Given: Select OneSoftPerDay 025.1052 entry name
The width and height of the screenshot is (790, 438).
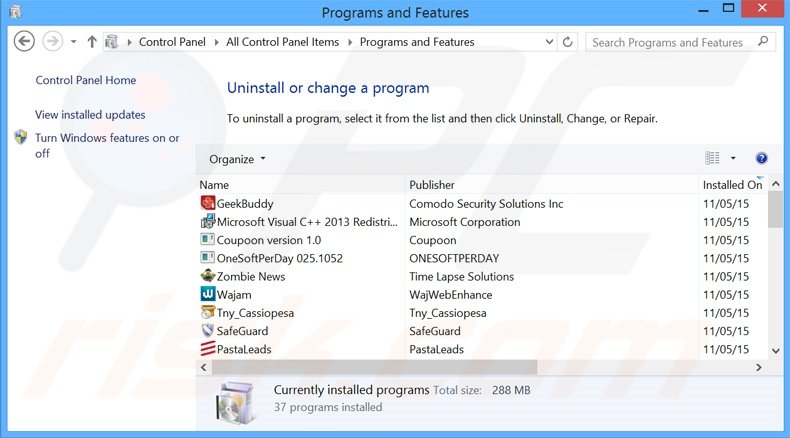Looking at the screenshot, I should tap(280, 258).
